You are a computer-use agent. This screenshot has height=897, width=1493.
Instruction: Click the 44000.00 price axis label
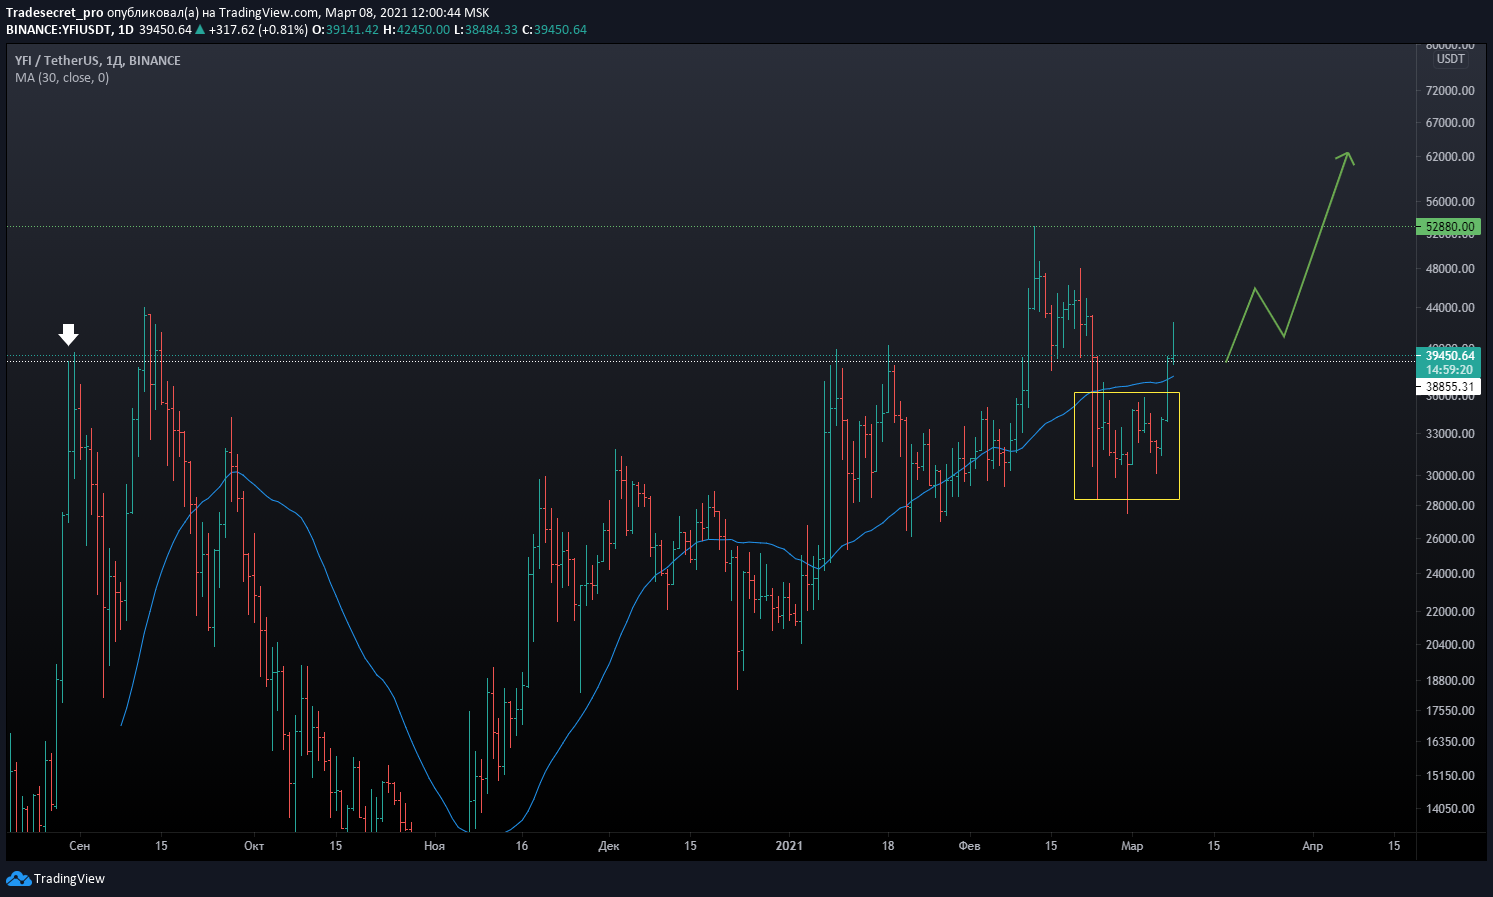point(1450,308)
